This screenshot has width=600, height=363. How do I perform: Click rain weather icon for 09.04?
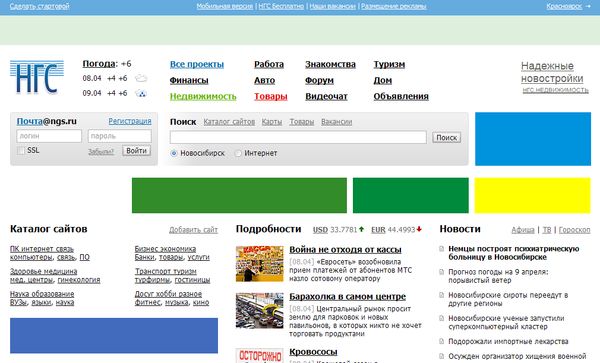coord(142,93)
